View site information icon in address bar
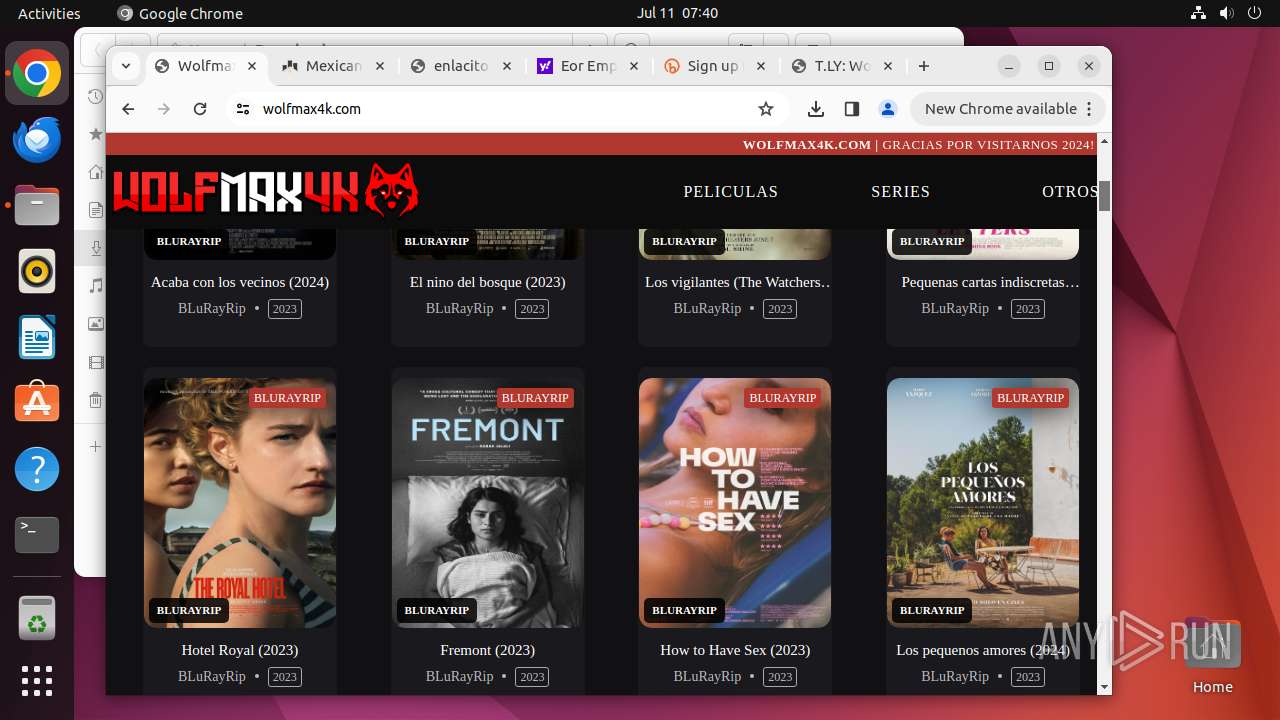This screenshot has width=1280, height=720. point(242,109)
